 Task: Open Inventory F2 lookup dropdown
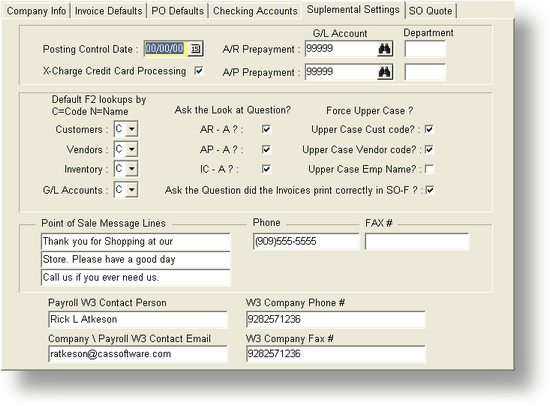pyautogui.click(x=132, y=169)
